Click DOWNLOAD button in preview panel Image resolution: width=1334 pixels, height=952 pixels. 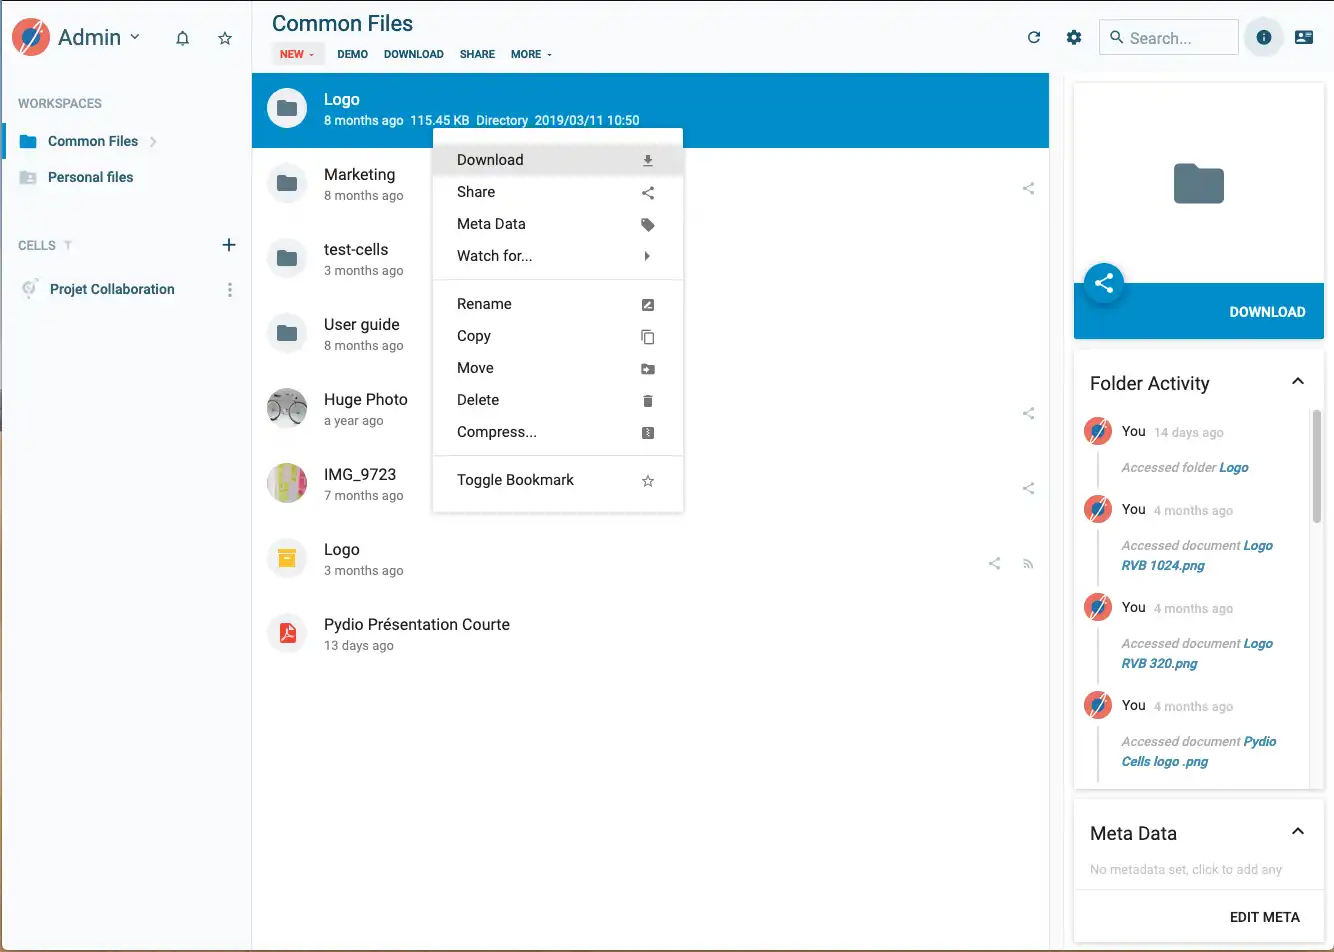1267,312
